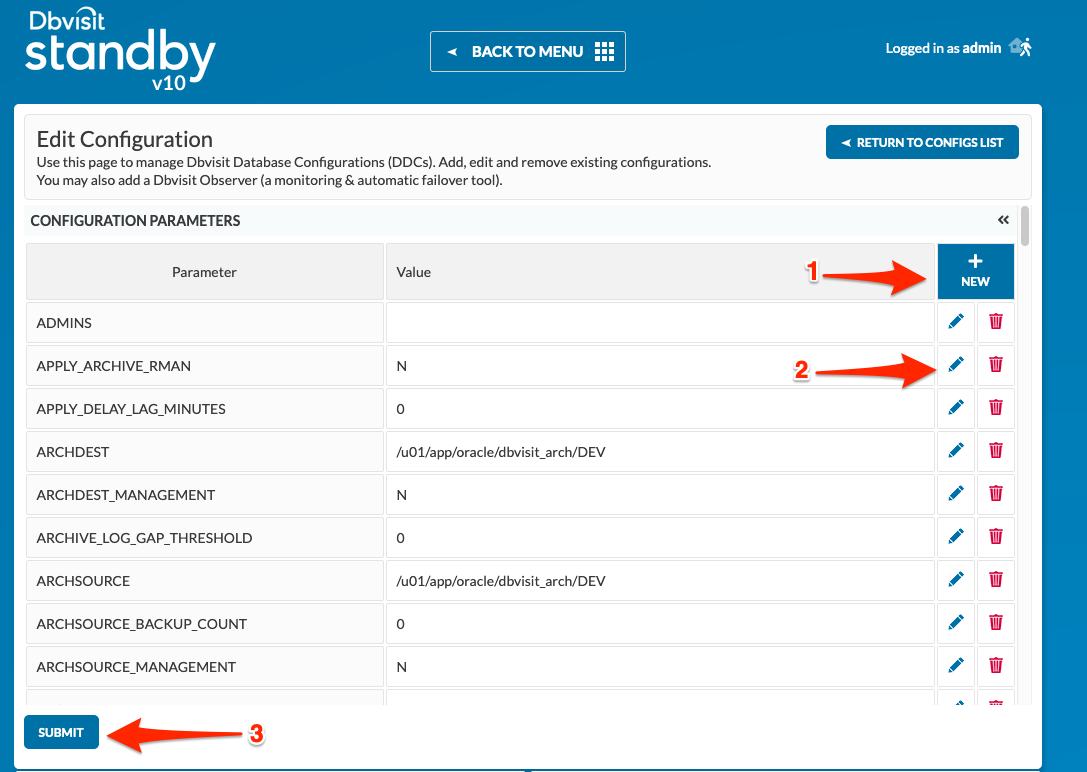Edit ARCHSOURCE_BACKUP_COUNT with its pencil icon
Image resolution: width=1087 pixels, height=772 pixels.
click(955, 622)
